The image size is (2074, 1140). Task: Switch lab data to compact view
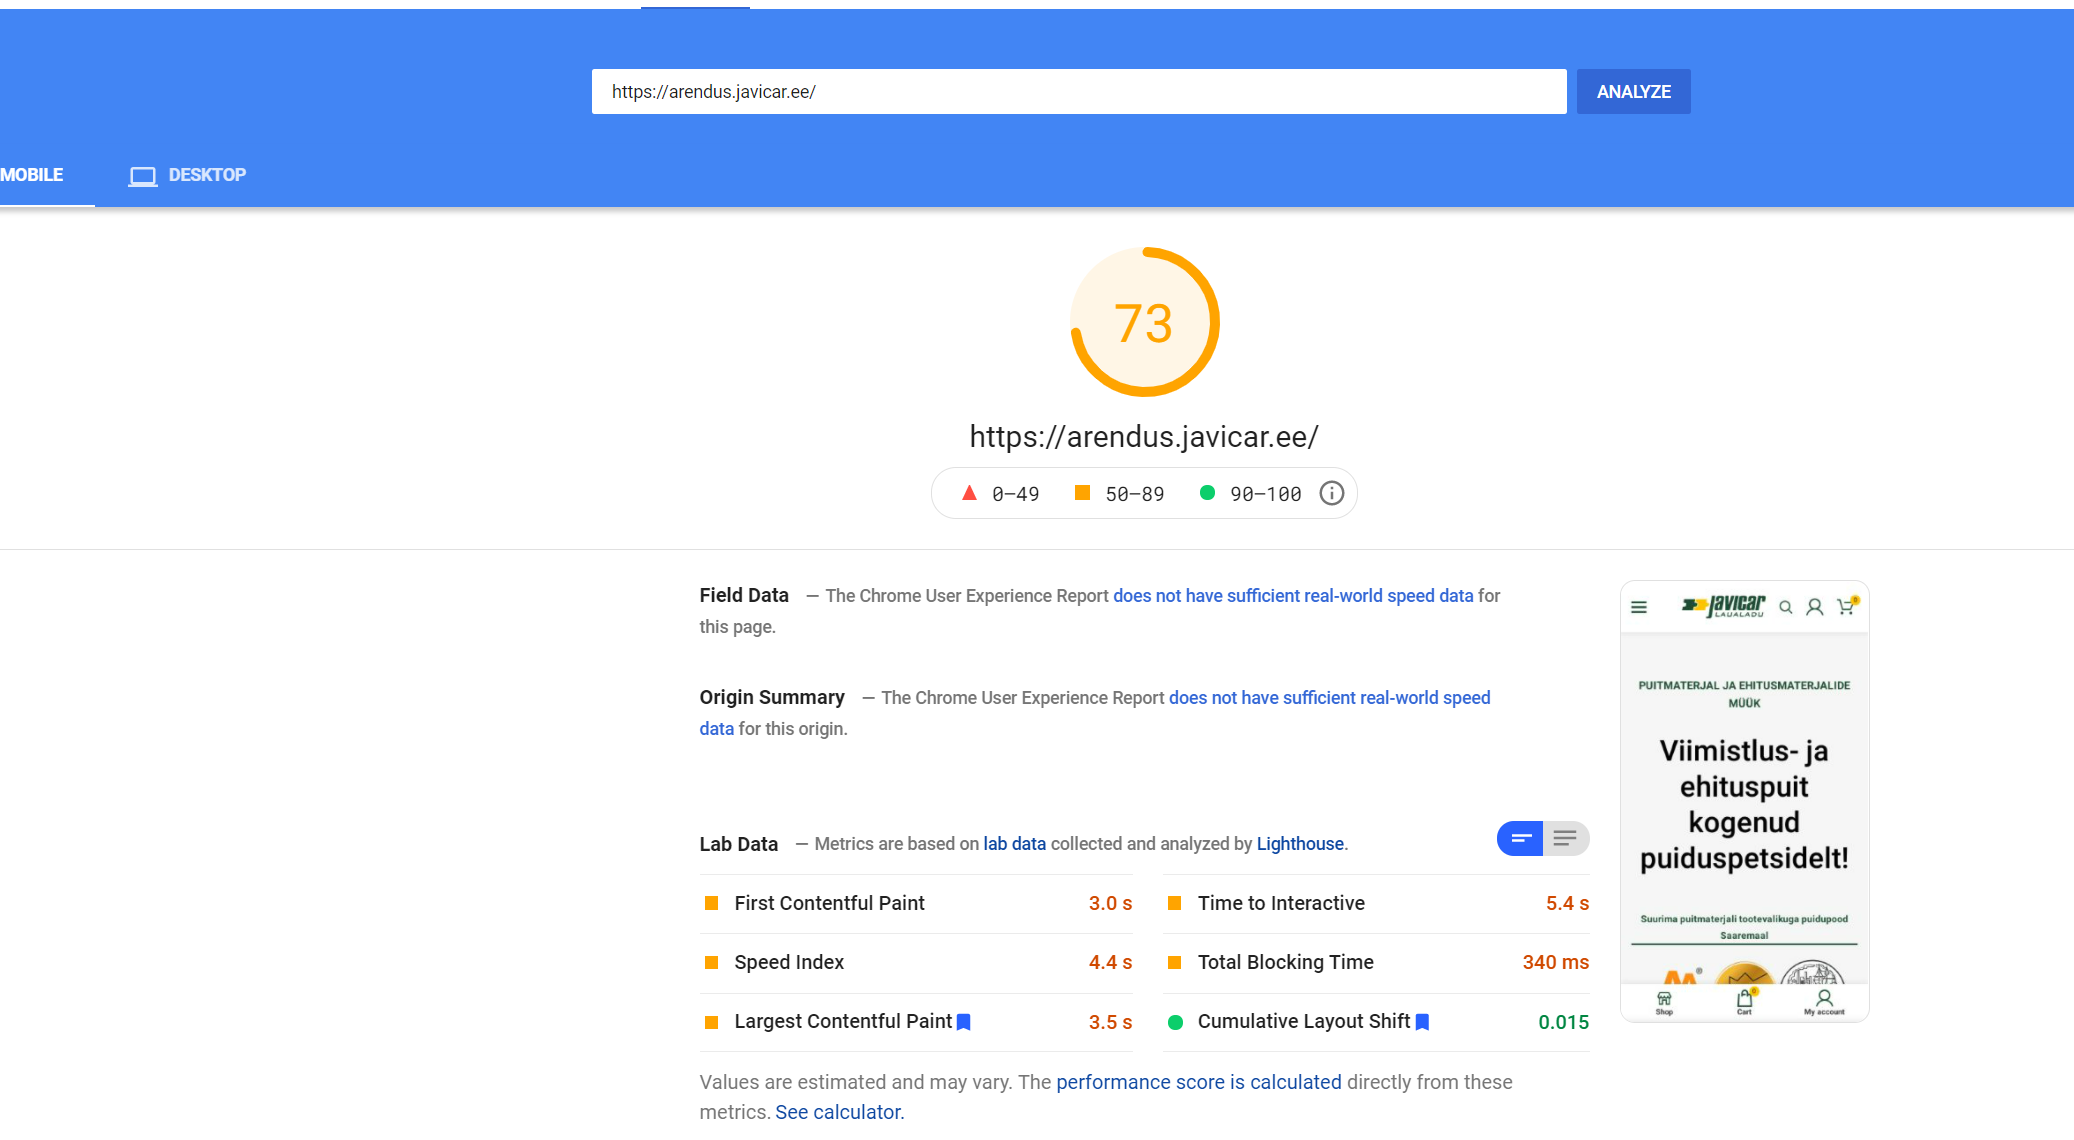1520,838
